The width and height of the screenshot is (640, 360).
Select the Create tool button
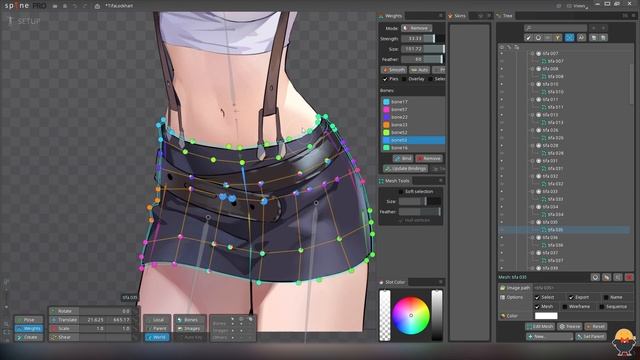point(29,338)
